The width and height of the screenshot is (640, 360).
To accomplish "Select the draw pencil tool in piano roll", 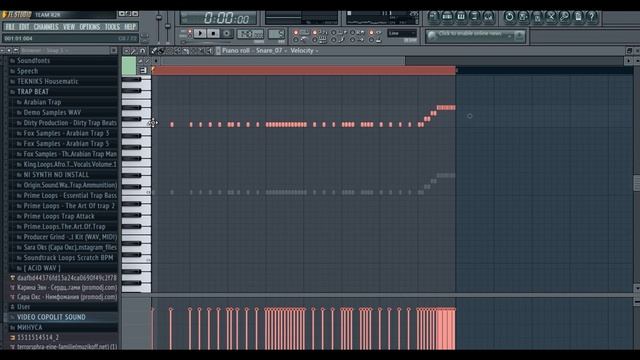I will [x=154, y=51].
